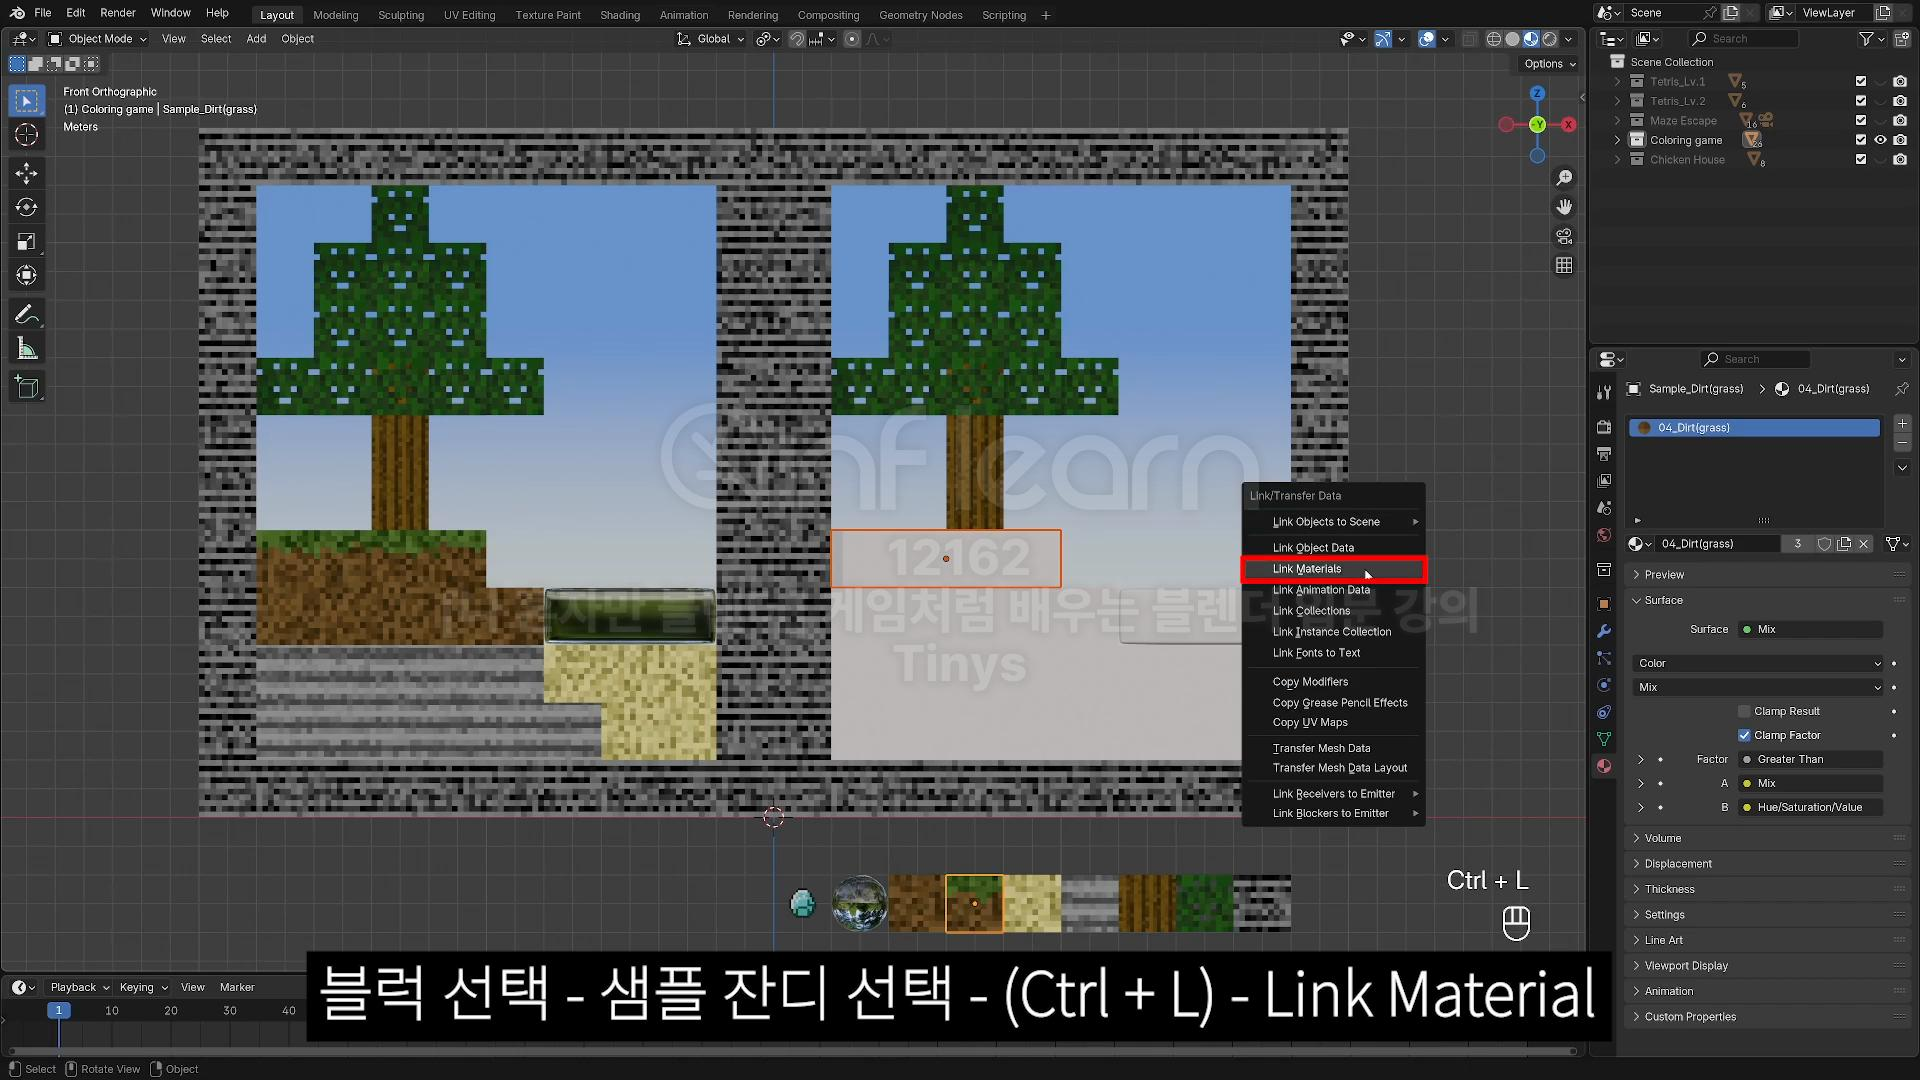Toggle Clamp Factor checkbox
Image resolution: width=1920 pixels, height=1080 pixels.
(1744, 735)
